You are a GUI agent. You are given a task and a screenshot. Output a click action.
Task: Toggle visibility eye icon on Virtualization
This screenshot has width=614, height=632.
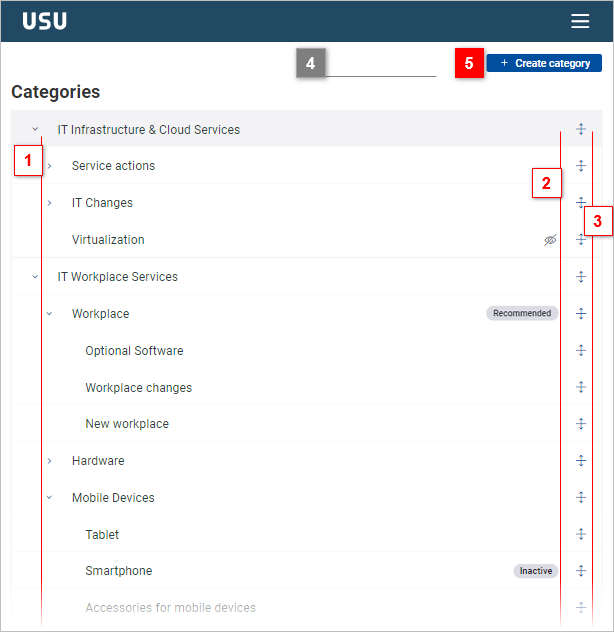click(550, 240)
